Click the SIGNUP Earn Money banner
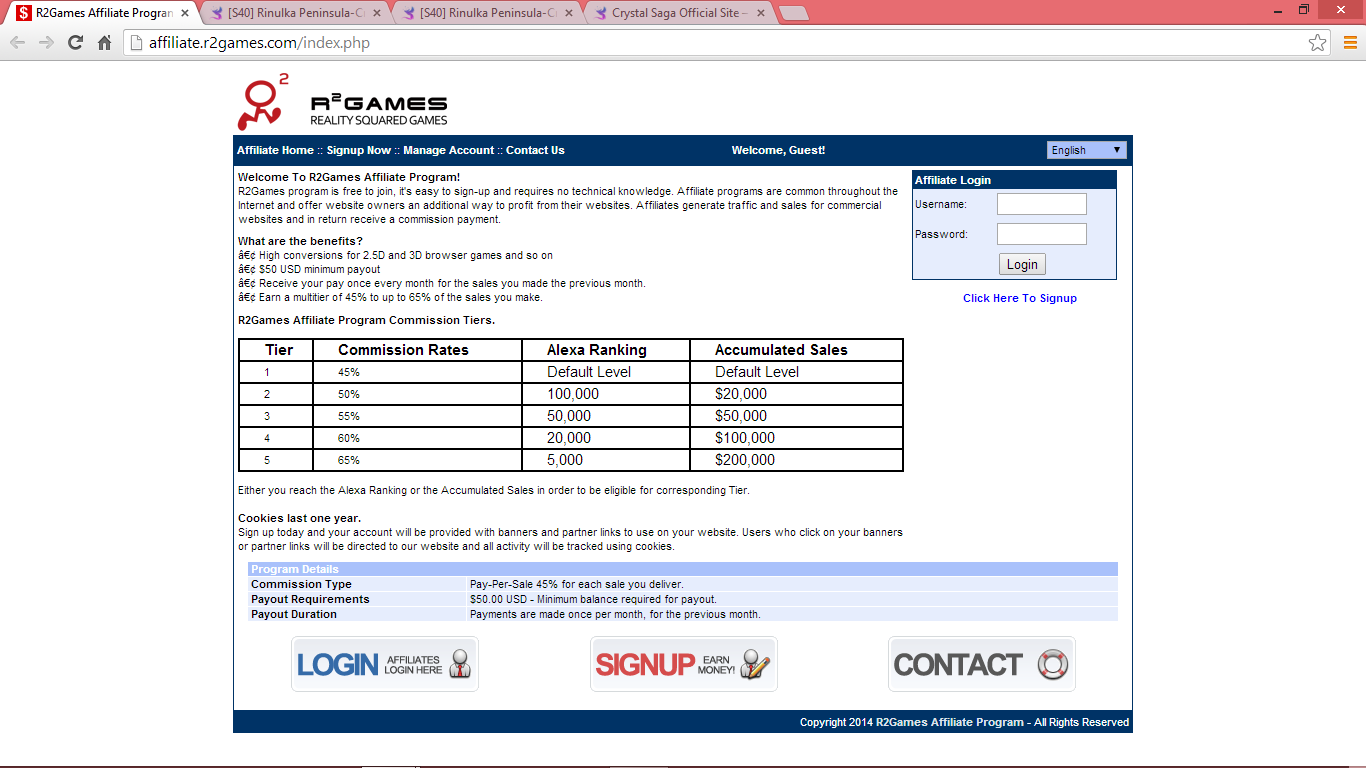Screen dimensions: 1366x768 [x=684, y=664]
